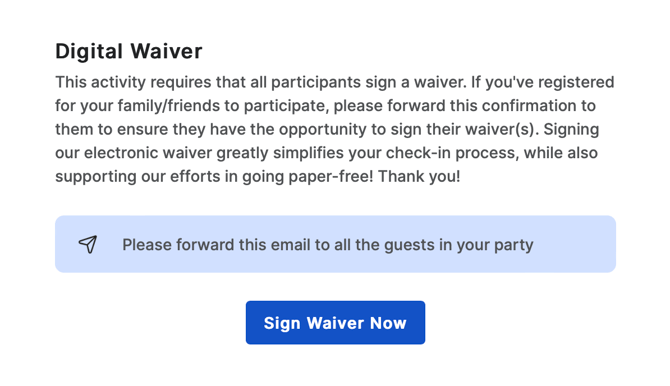The width and height of the screenshot is (670, 386).
Task: Click the word "supporting" in last line
Action: click(96, 177)
